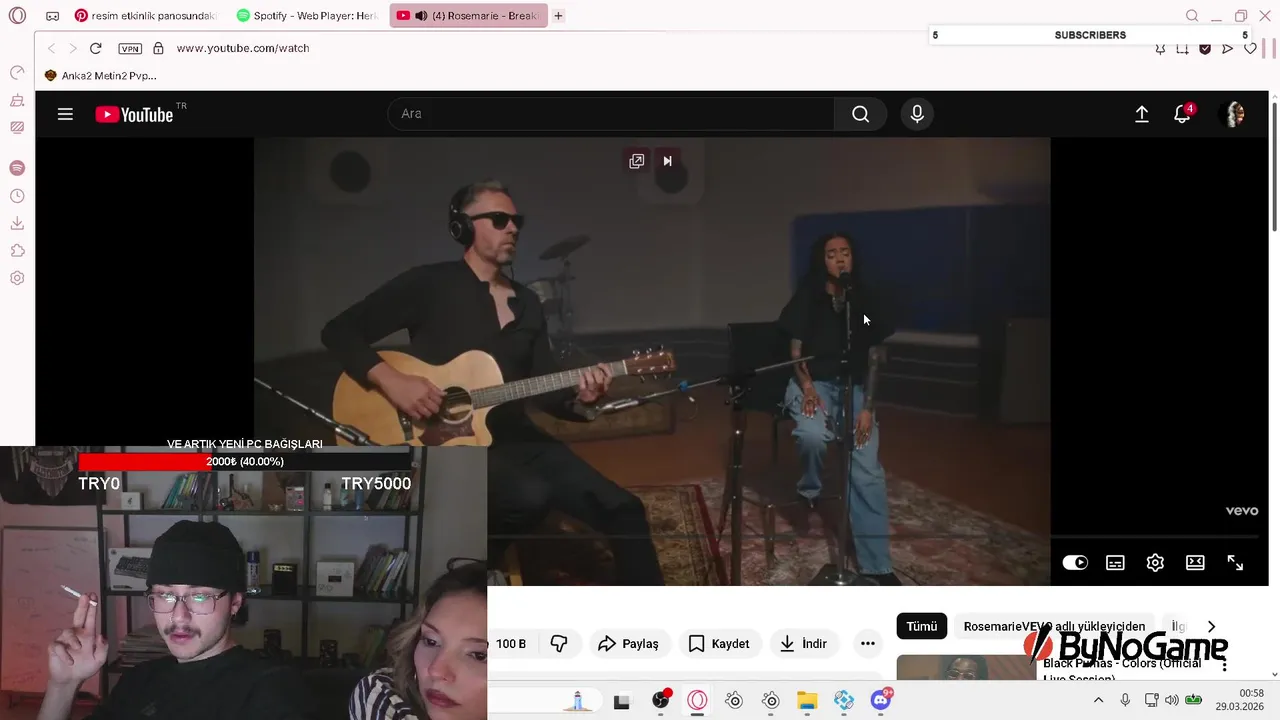Open volume control in system tray
Screen dimensions: 1280x720
pyautogui.click(x=1172, y=701)
